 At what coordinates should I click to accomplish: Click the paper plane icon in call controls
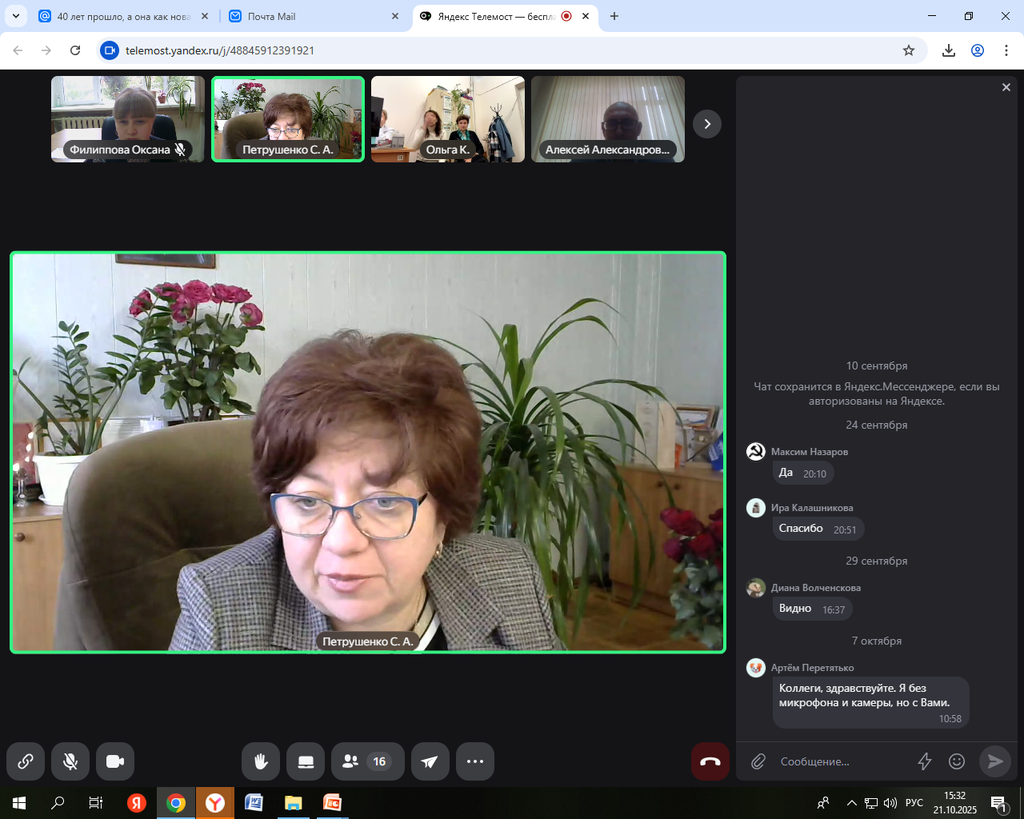(x=429, y=761)
